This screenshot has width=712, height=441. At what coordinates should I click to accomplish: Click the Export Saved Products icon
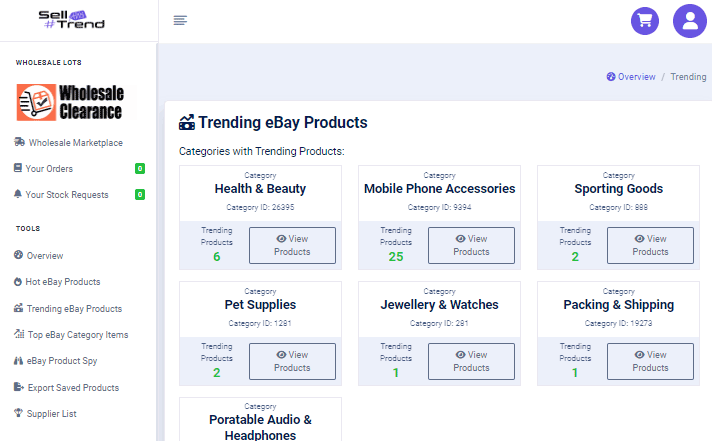coord(18,387)
